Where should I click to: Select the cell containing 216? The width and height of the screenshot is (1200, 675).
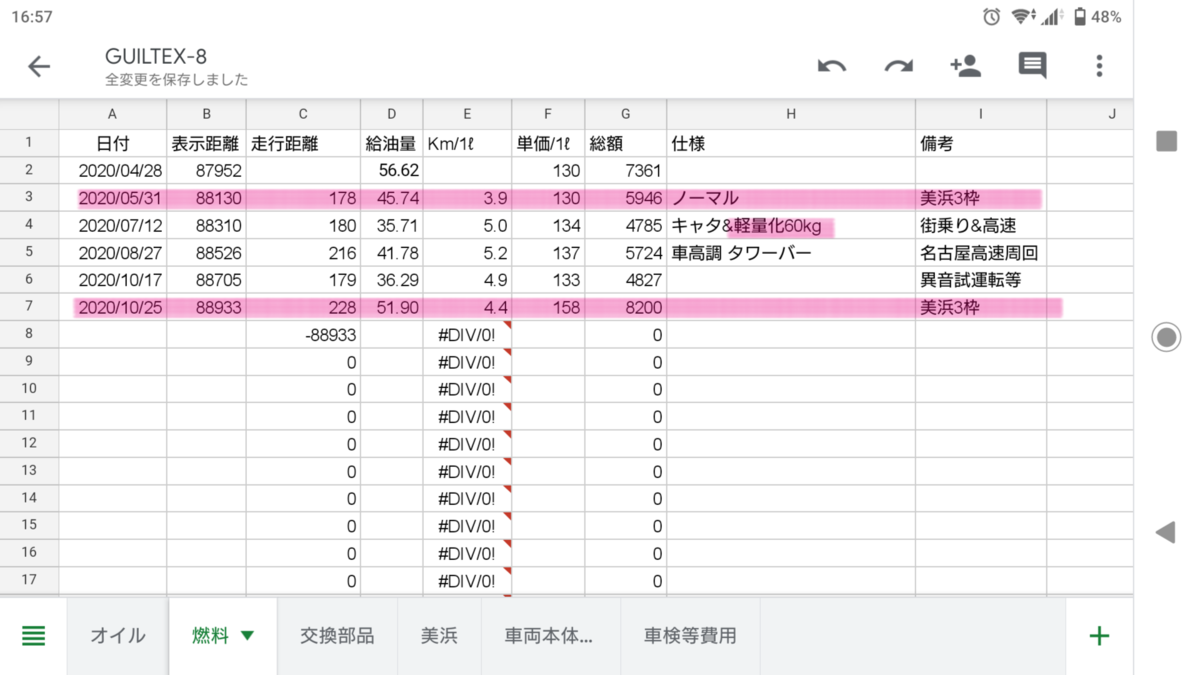tap(304, 253)
